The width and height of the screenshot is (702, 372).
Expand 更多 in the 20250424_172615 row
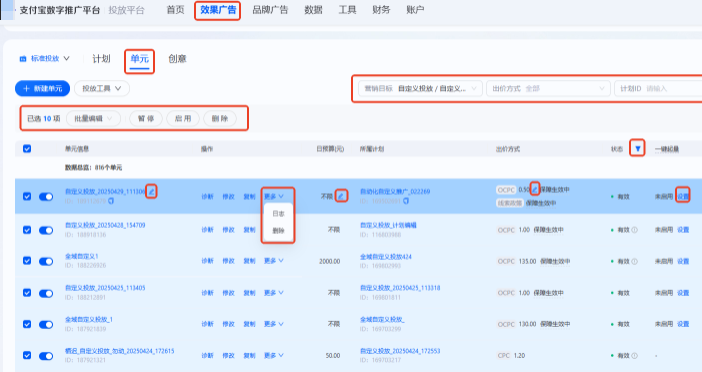[274, 355]
